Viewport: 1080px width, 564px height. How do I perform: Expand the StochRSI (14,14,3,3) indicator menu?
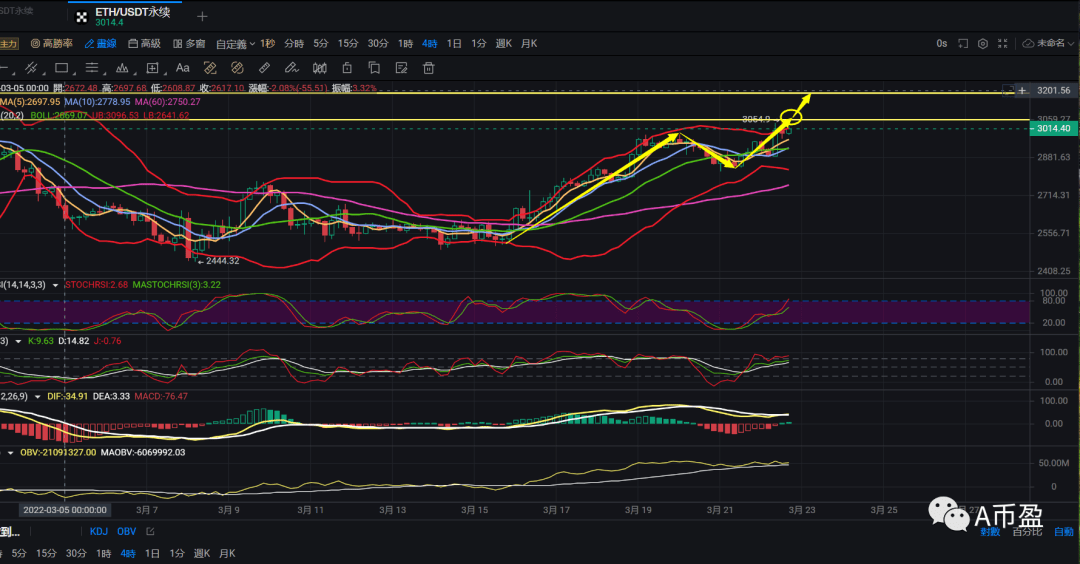click(55, 285)
